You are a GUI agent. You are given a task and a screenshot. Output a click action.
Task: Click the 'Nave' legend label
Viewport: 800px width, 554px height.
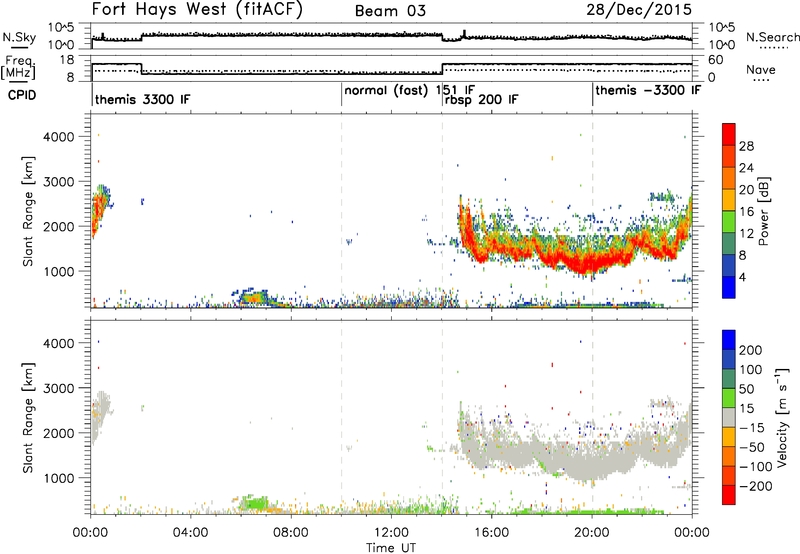(x=760, y=69)
